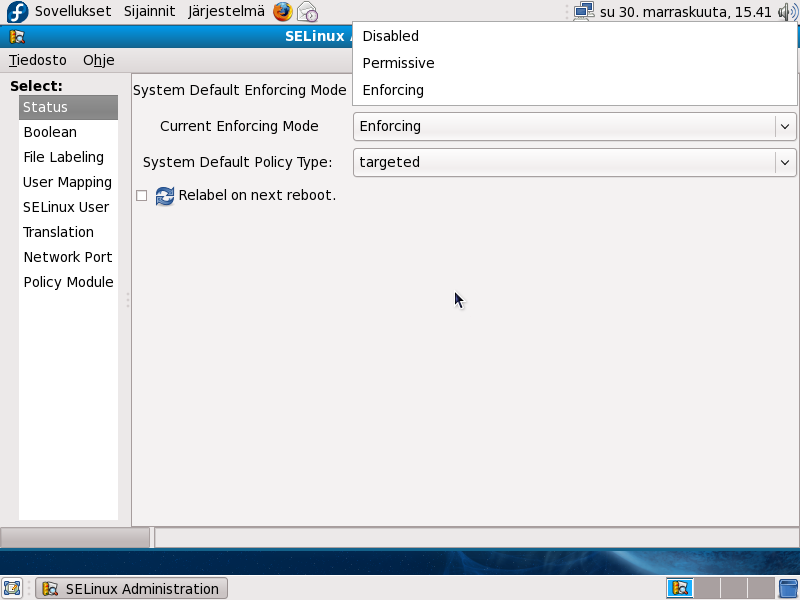Click the date and time clock
Image resolution: width=800 pixels, height=600 pixels.
(685, 12)
